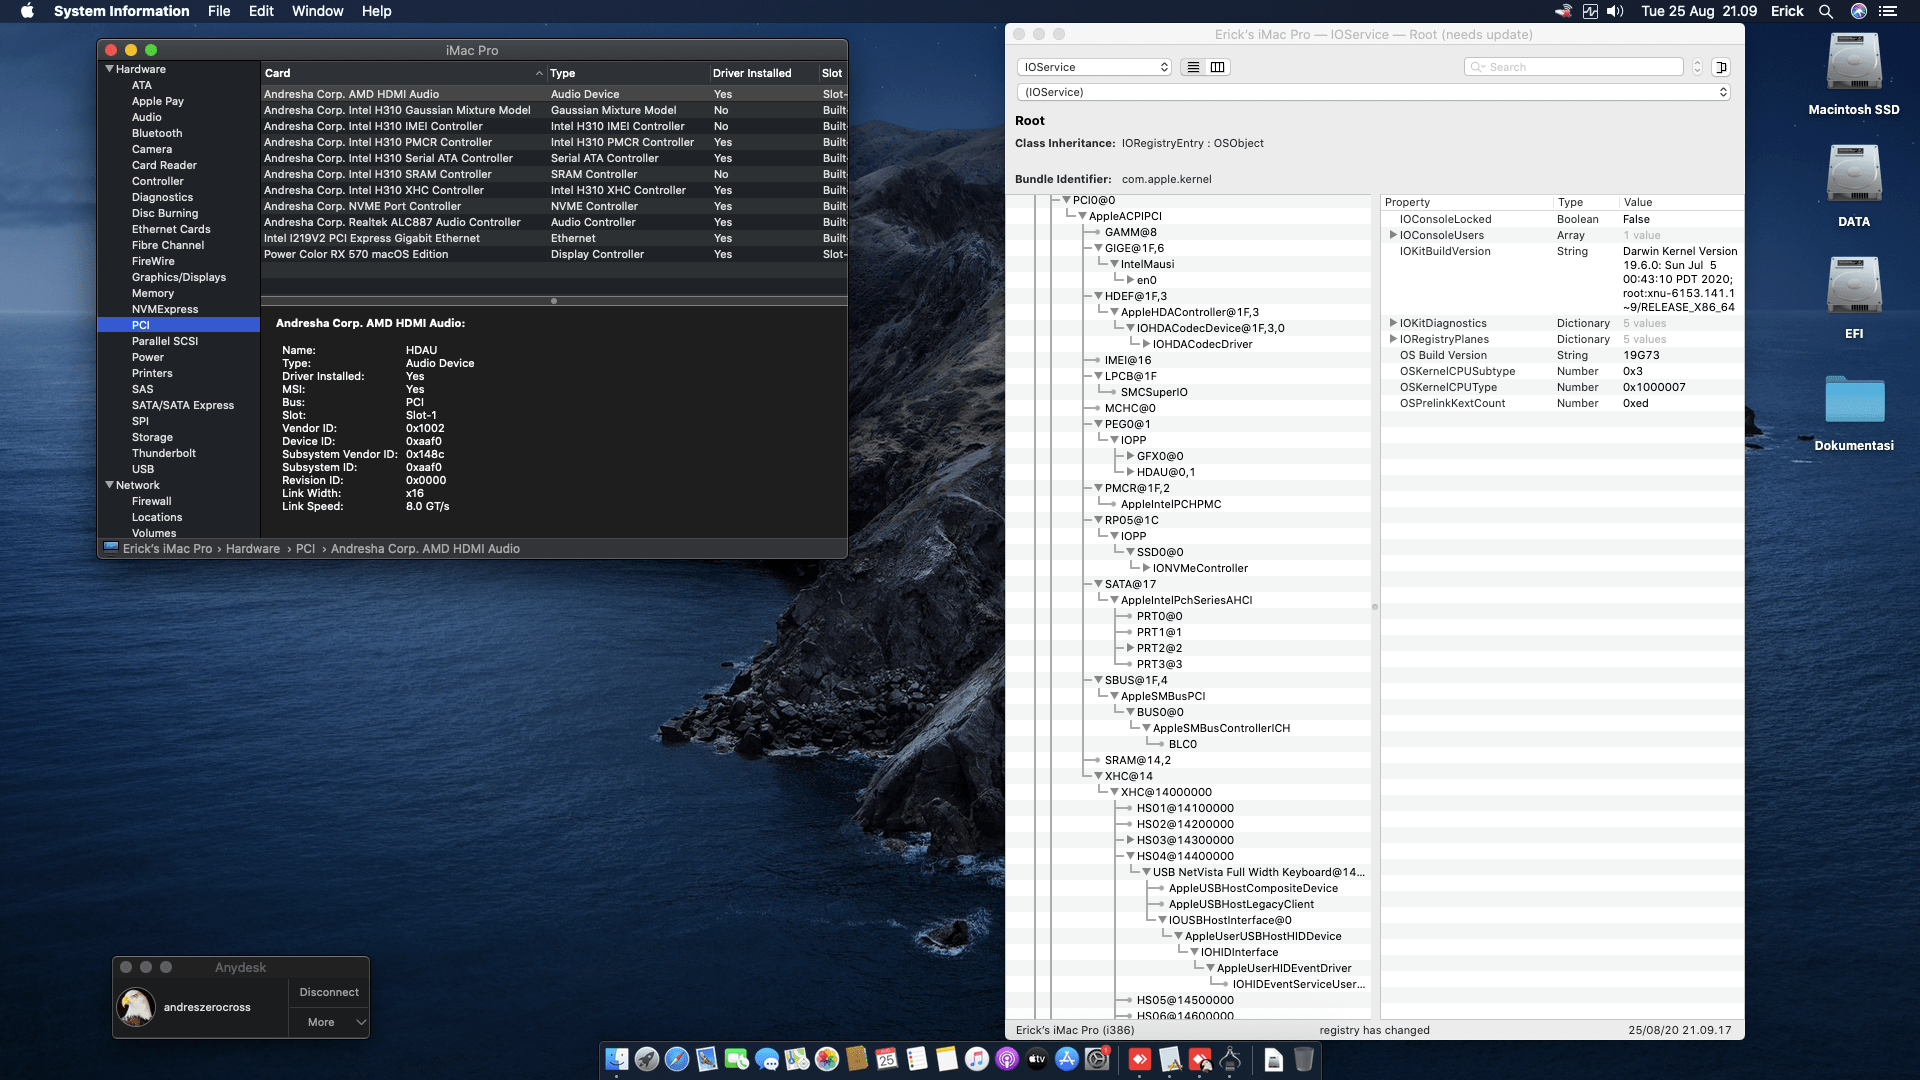Screen dimensions: 1920x1080
Task: Open the Help menu
Action: point(376,11)
